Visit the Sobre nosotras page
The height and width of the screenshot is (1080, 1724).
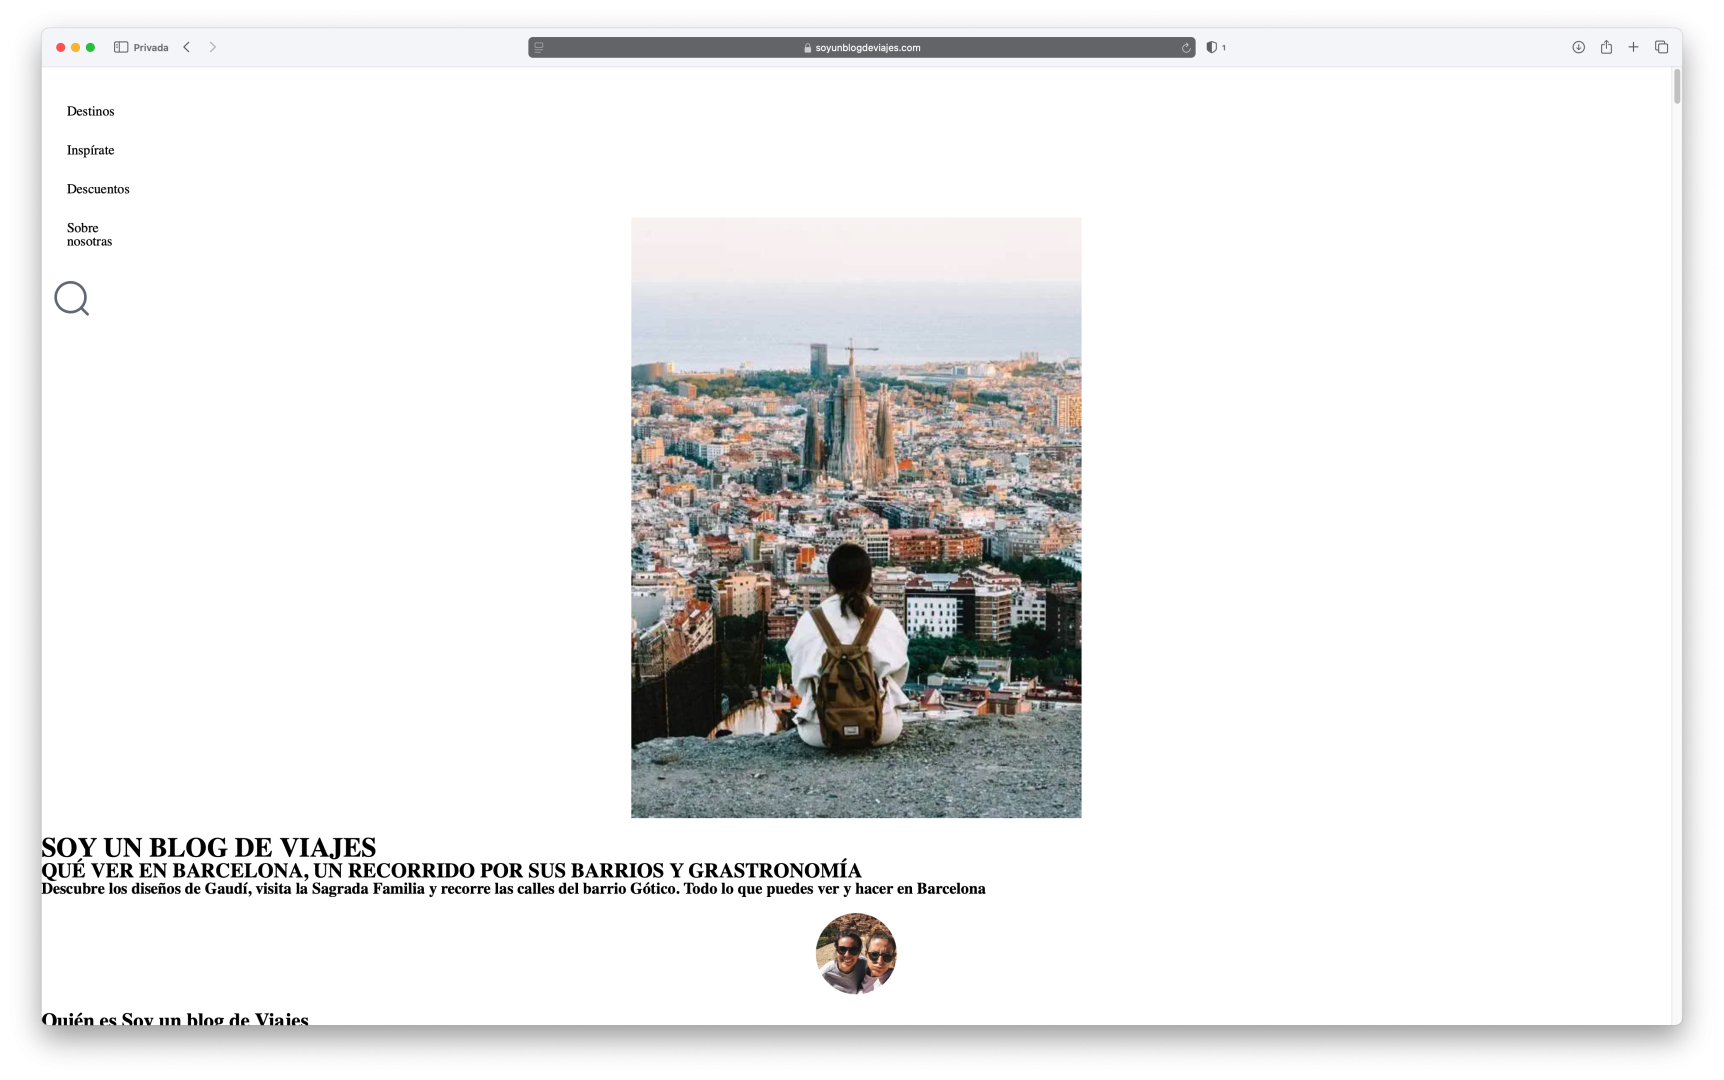pyautogui.click(x=89, y=234)
